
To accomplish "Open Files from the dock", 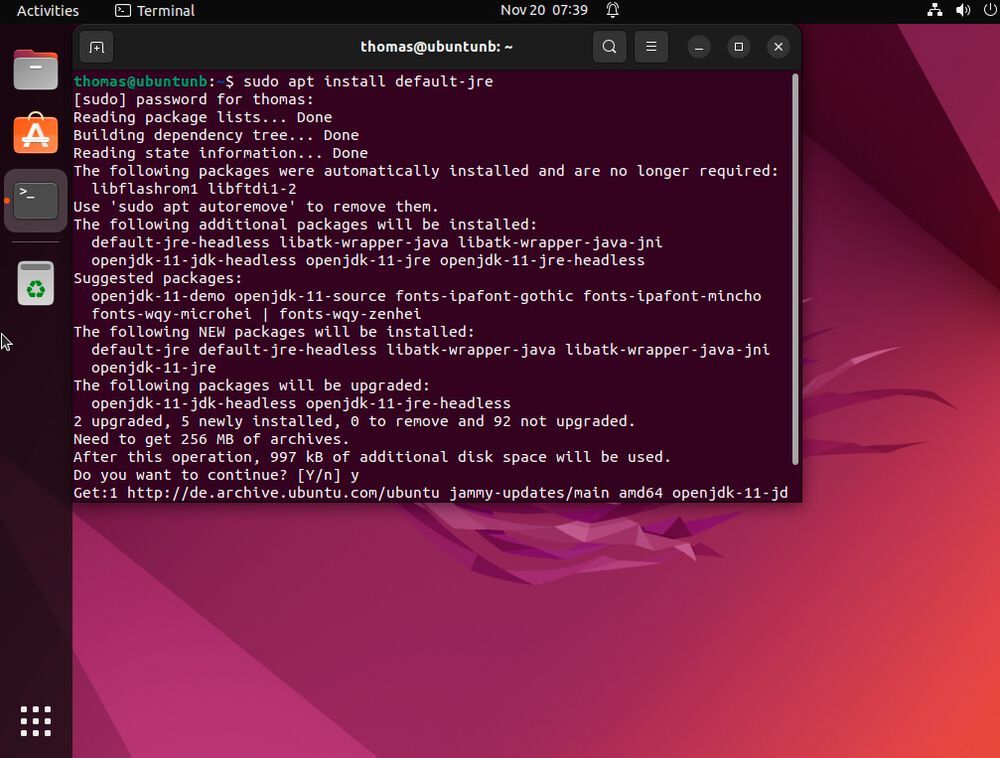I will [x=35, y=69].
